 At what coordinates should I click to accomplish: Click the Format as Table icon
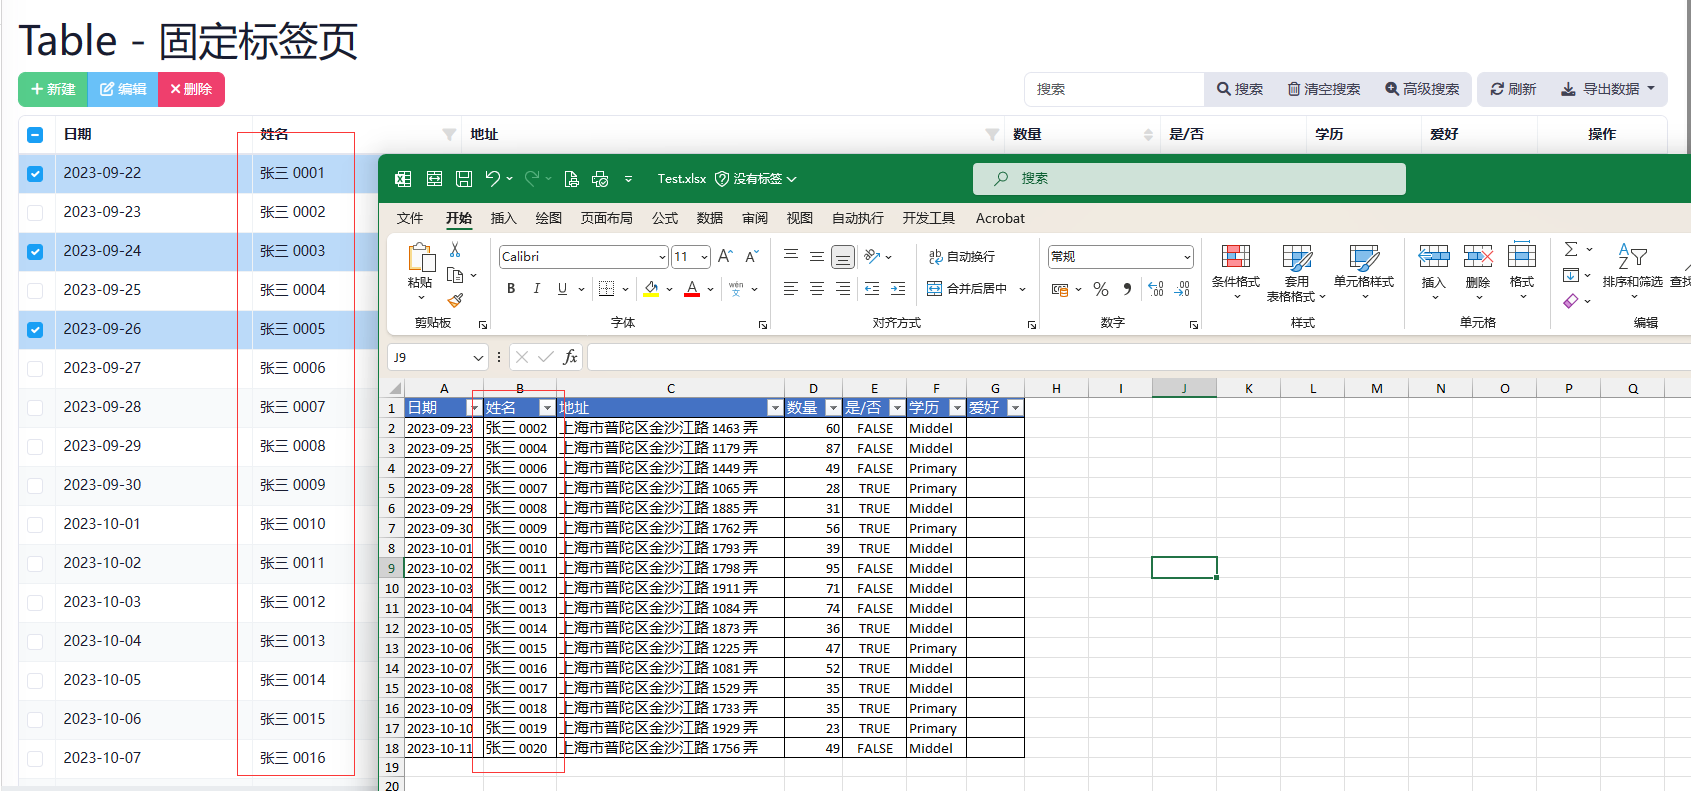point(1297,257)
